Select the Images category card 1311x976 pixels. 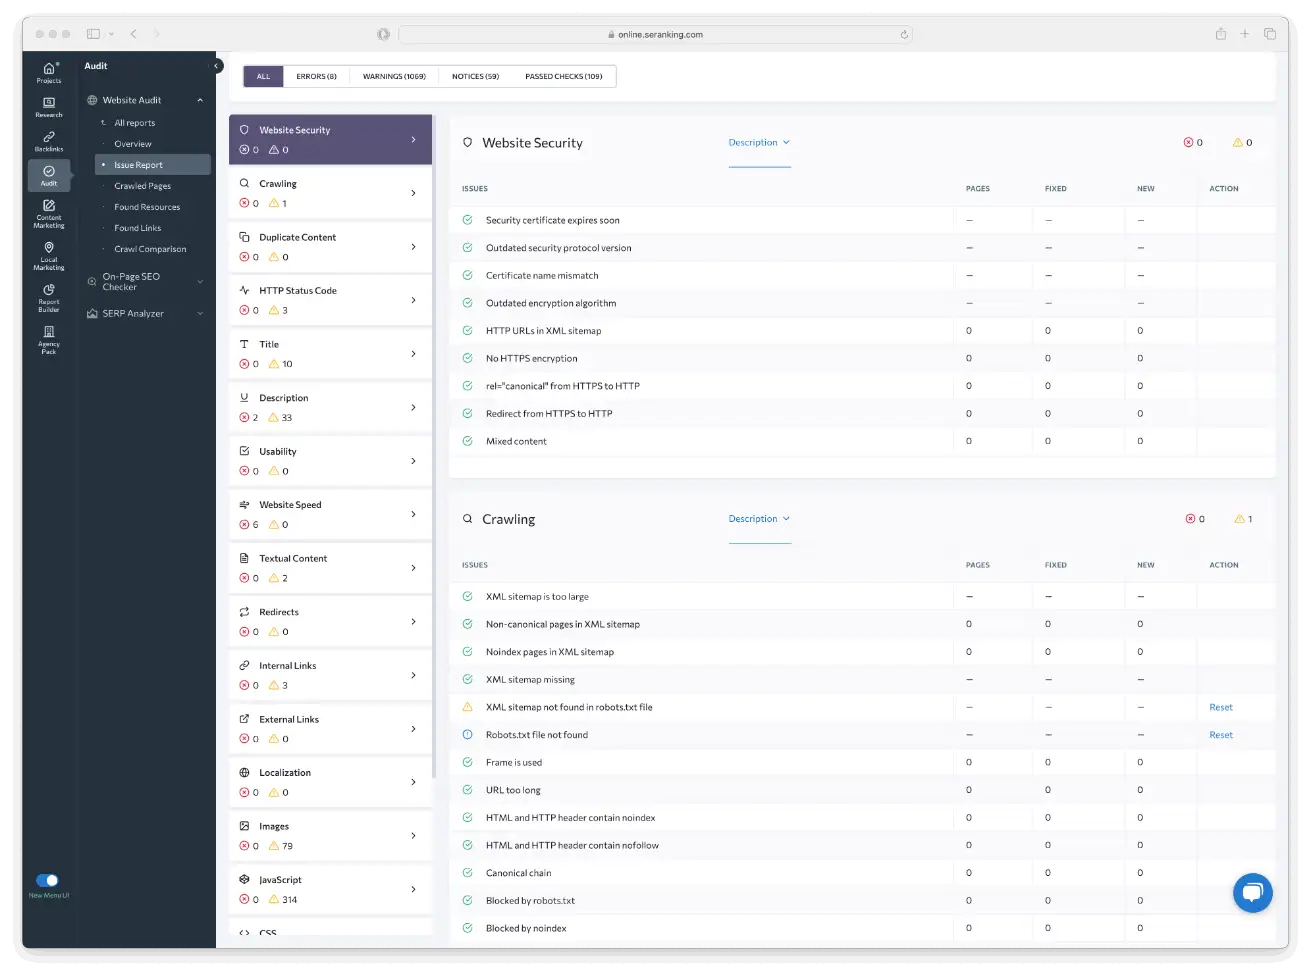tap(330, 836)
